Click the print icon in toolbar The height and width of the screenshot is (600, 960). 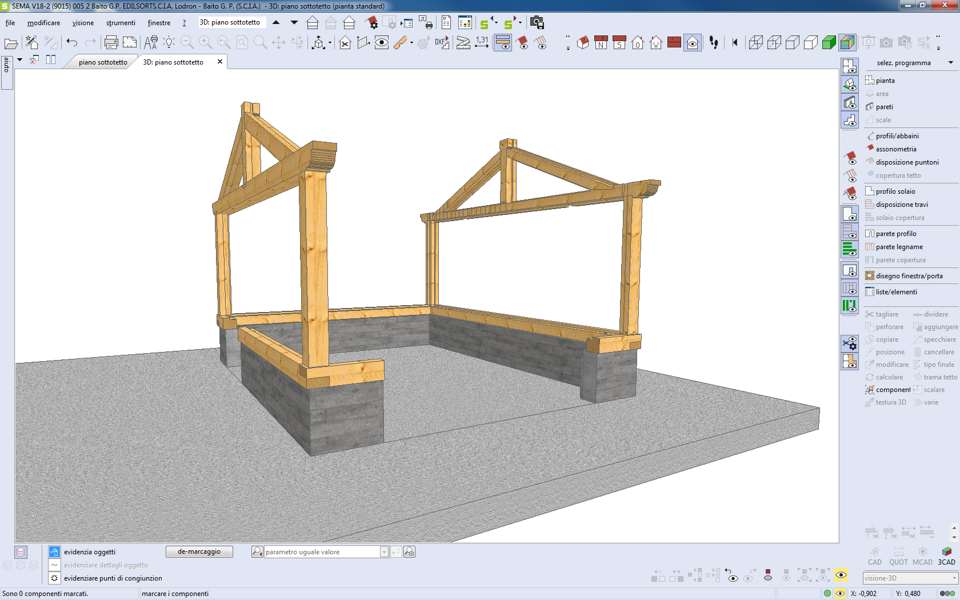tap(111, 43)
